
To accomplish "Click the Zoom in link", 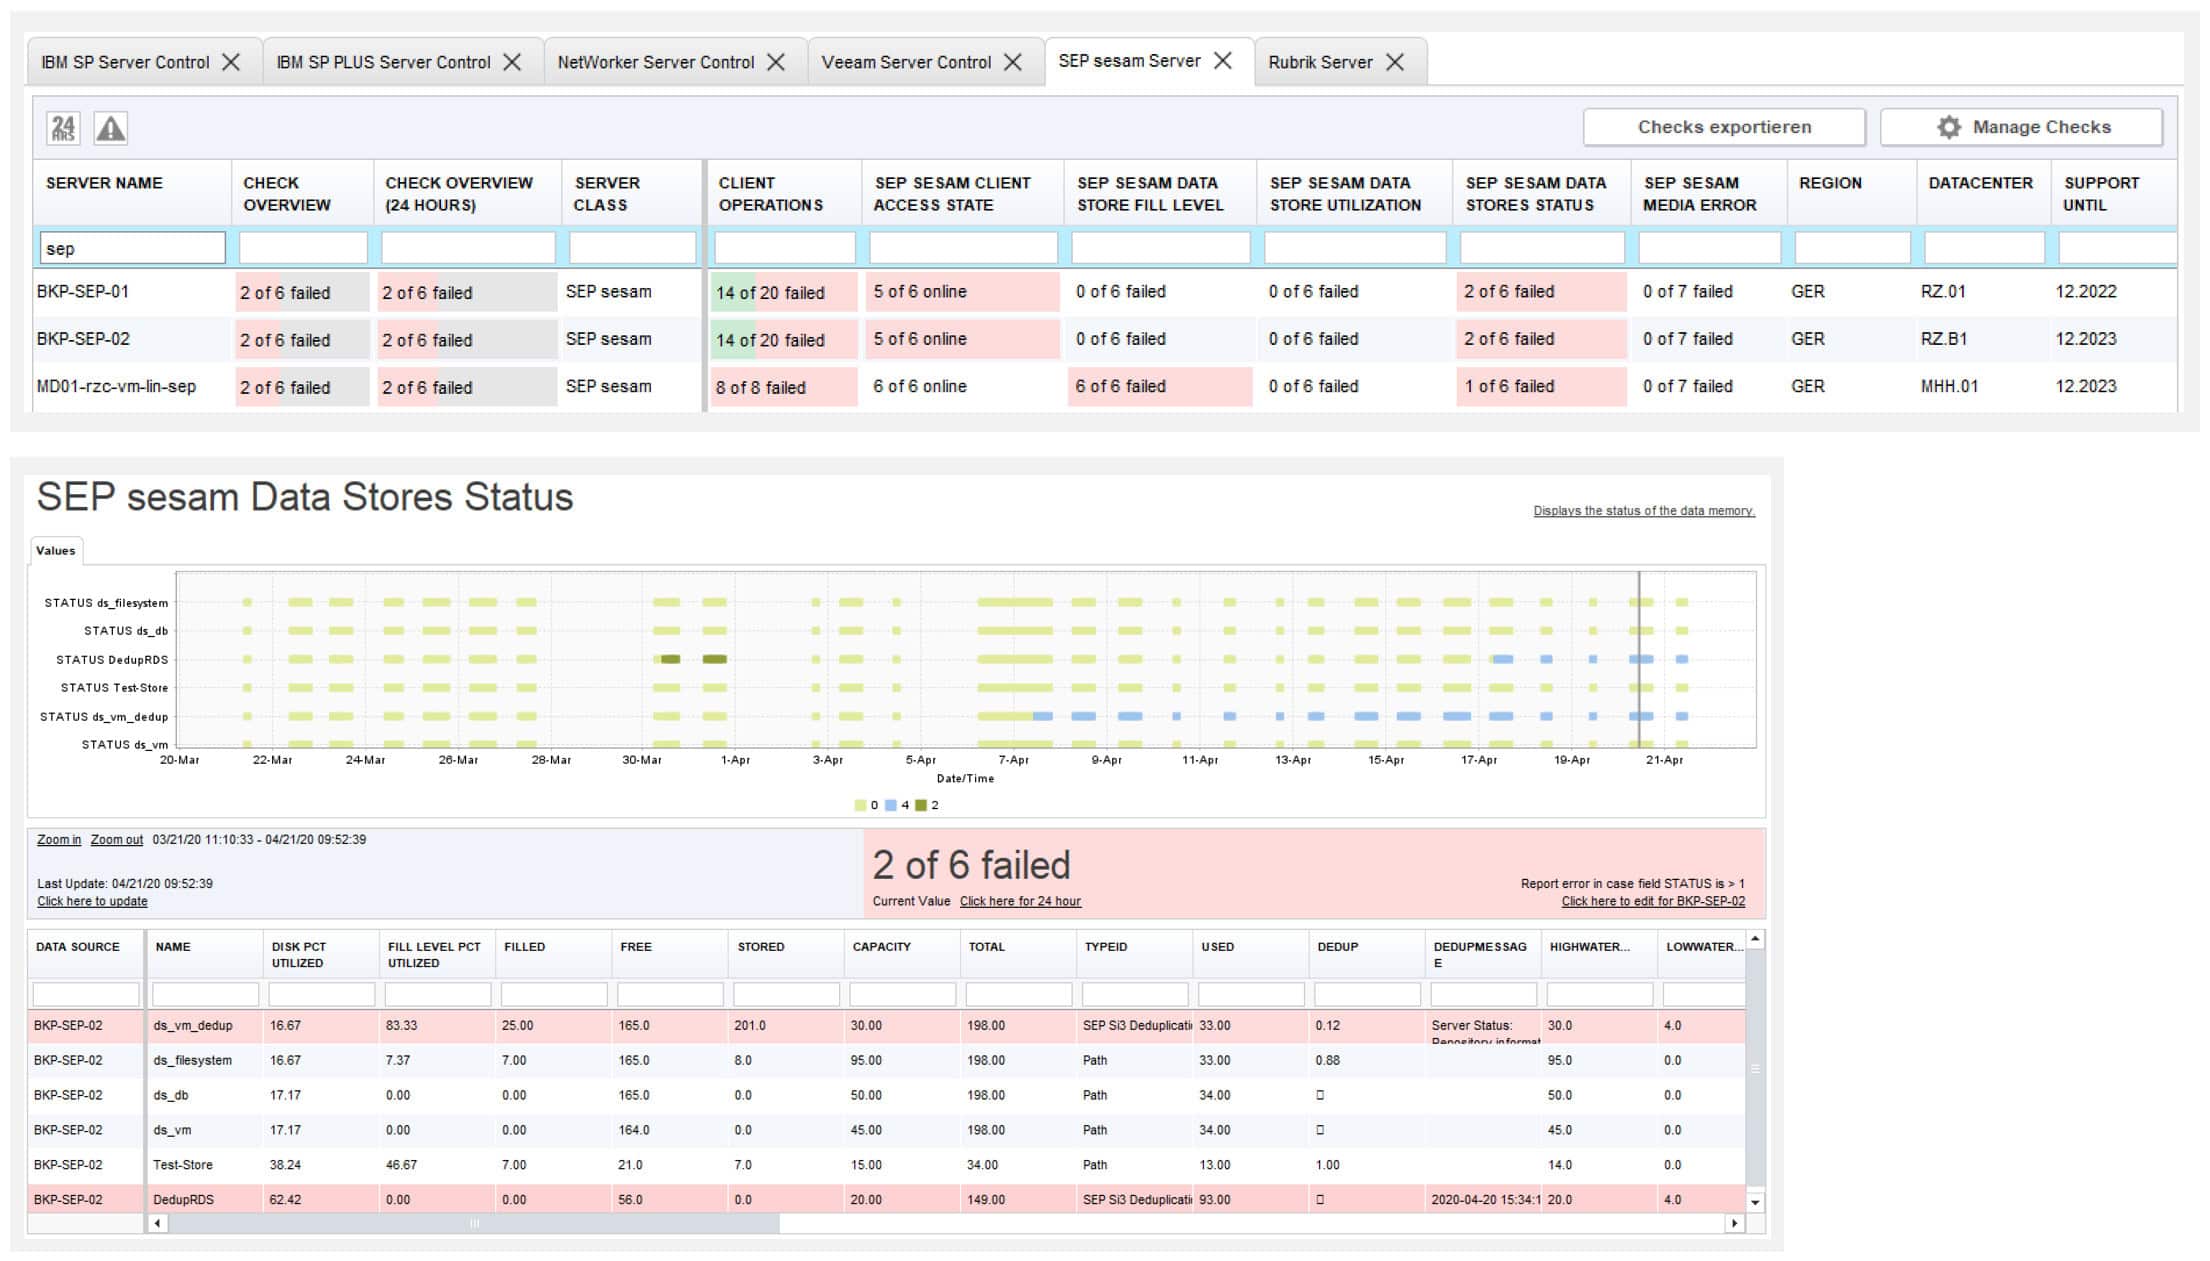I will pyautogui.click(x=59, y=840).
